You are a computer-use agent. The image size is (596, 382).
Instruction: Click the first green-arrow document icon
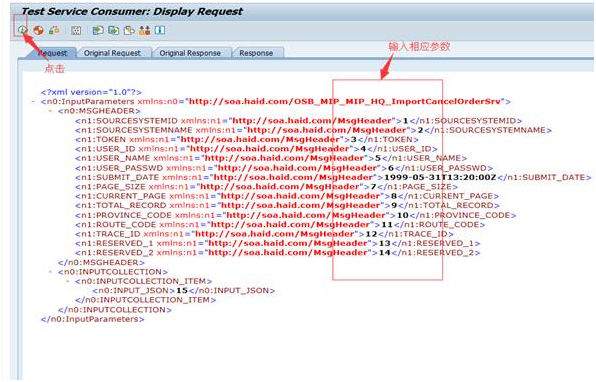tap(98, 30)
